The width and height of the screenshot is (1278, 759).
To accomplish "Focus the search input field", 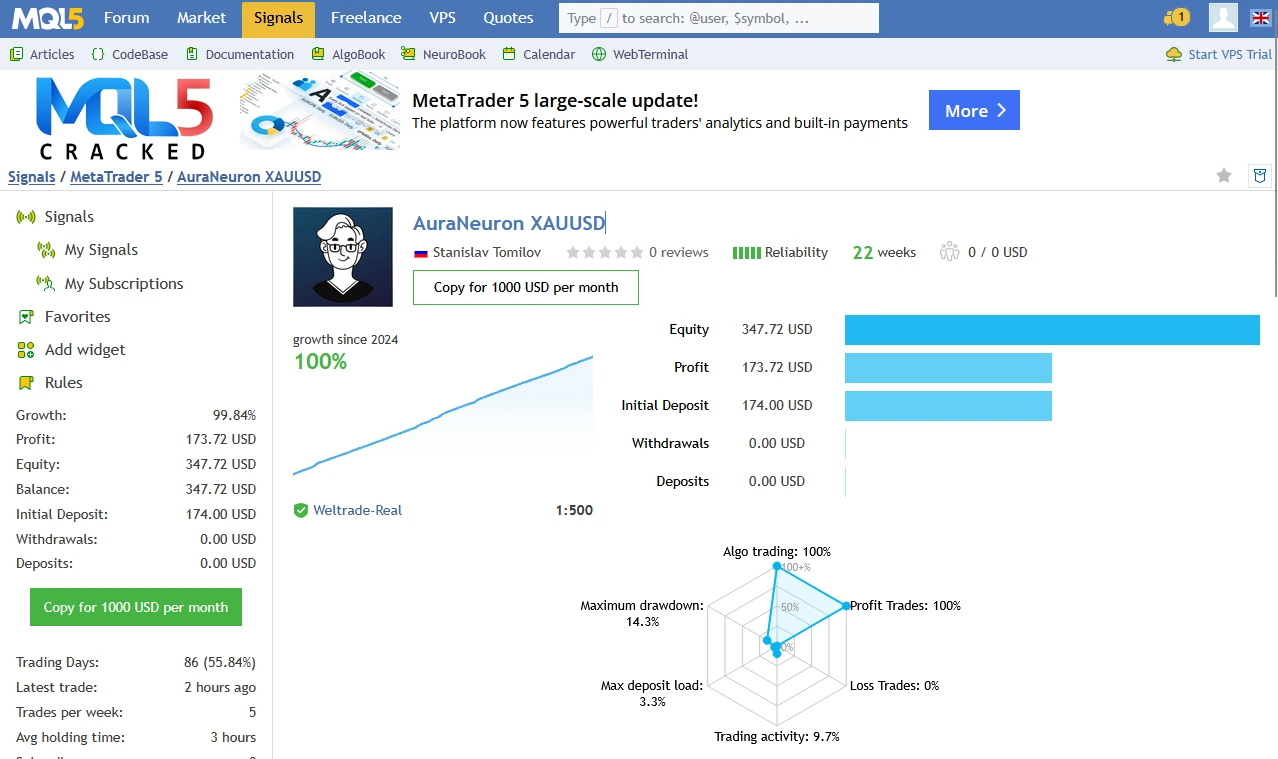I will (719, 18).
